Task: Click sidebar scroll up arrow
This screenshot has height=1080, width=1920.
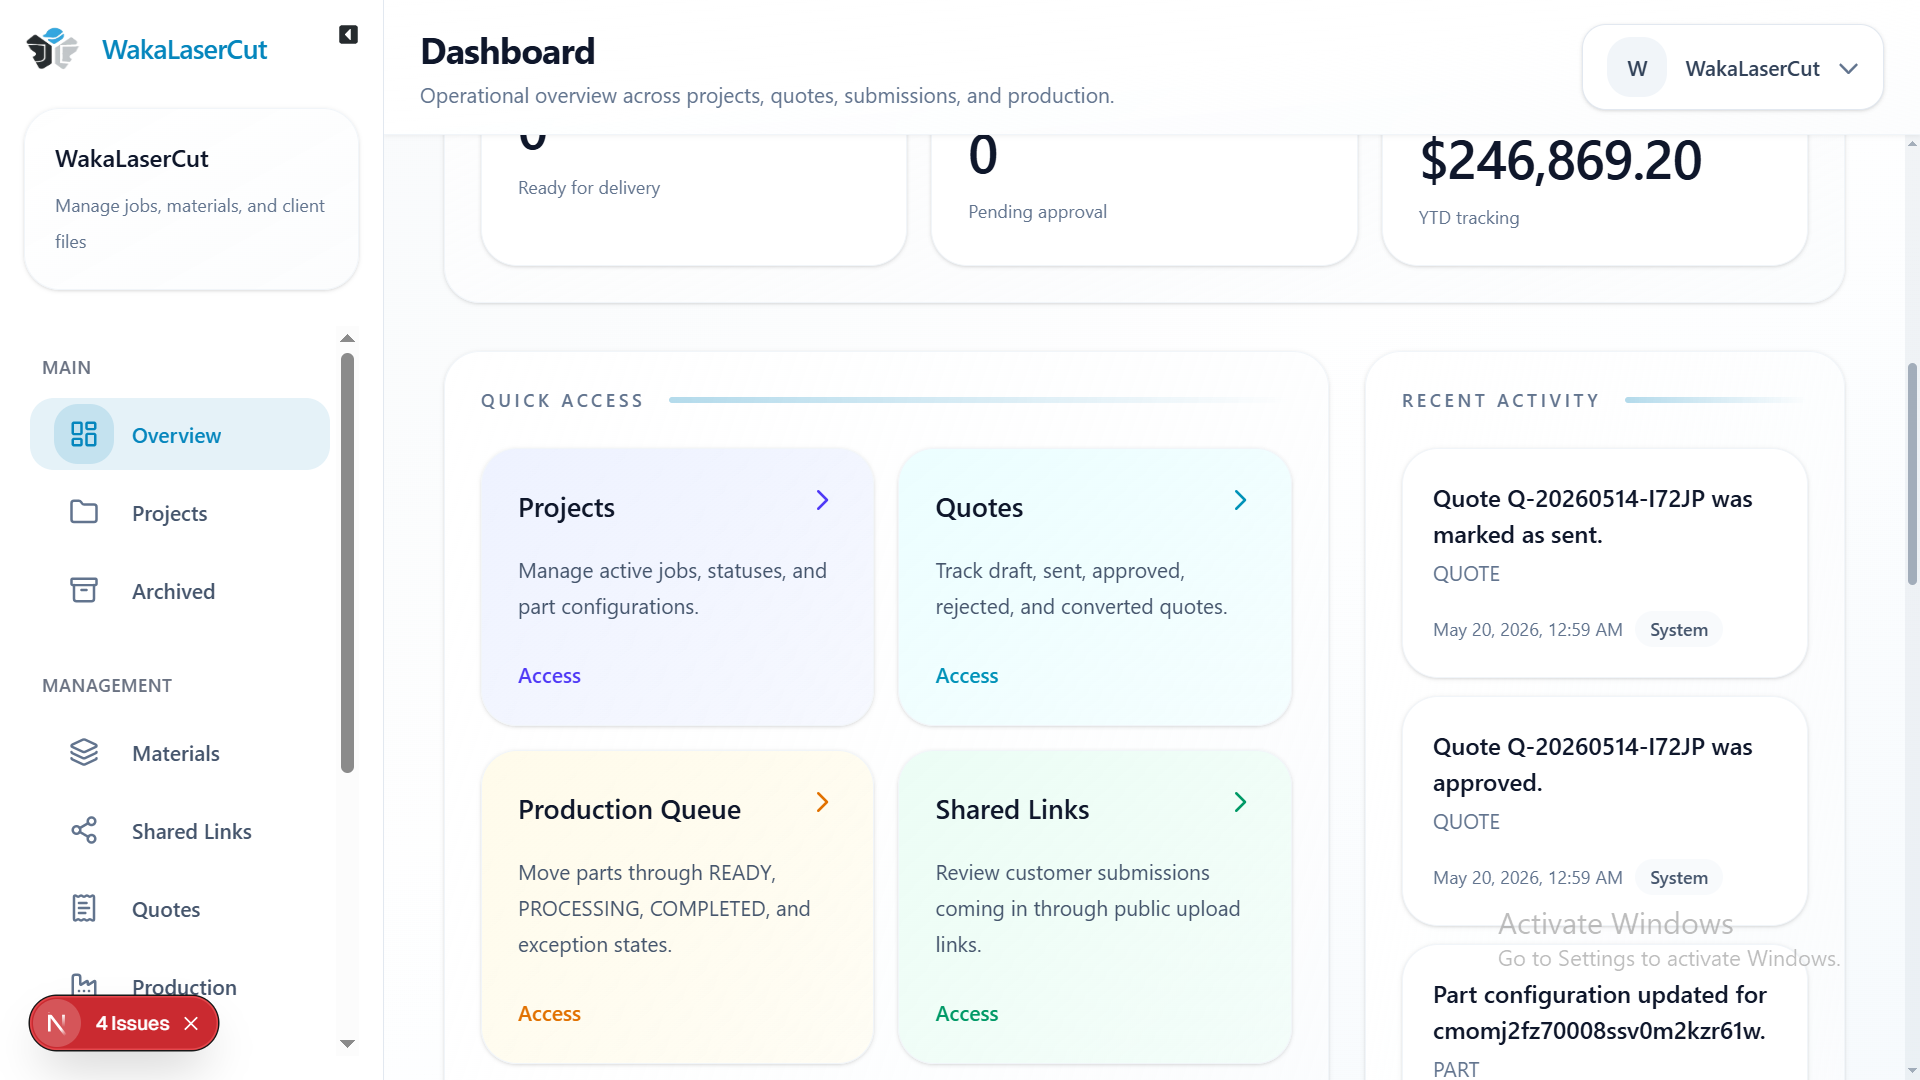Action: point(347,338)
